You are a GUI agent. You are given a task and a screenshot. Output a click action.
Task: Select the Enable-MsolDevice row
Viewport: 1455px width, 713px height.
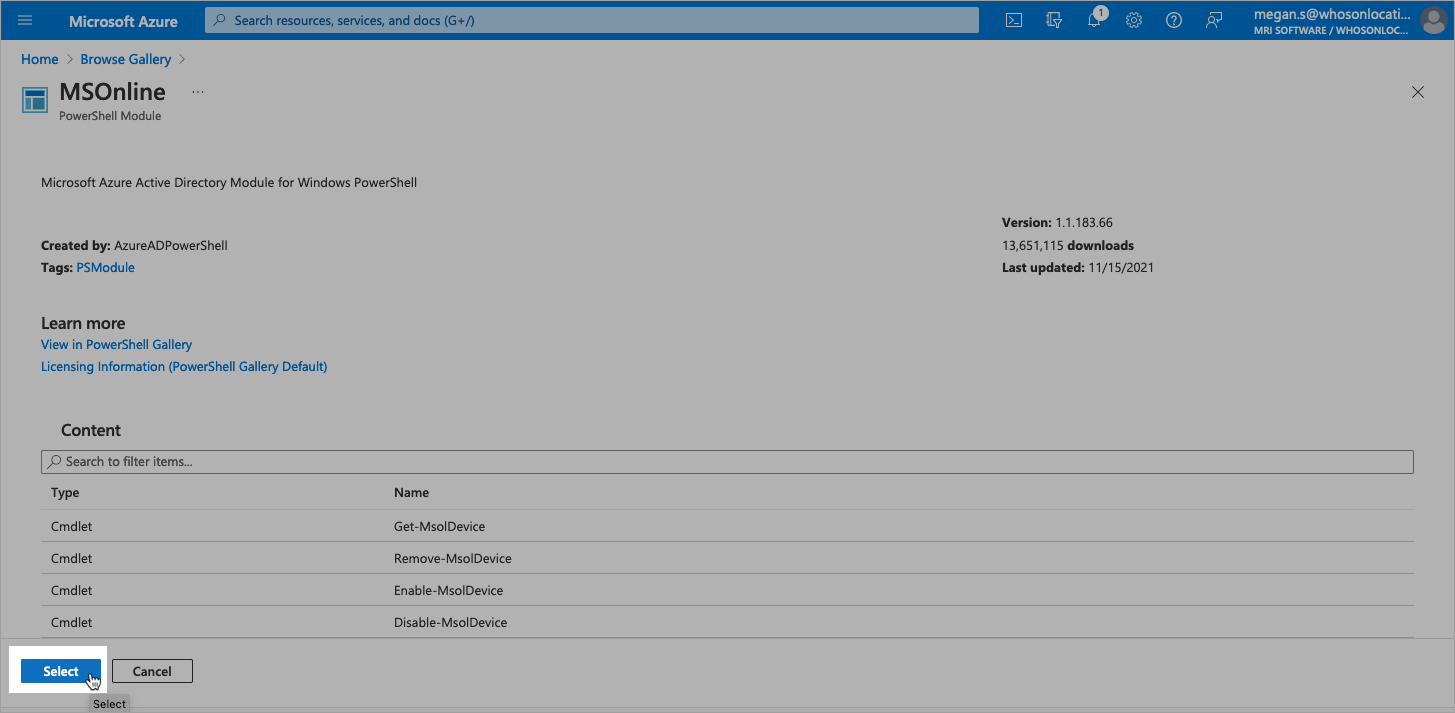(727, 590)
